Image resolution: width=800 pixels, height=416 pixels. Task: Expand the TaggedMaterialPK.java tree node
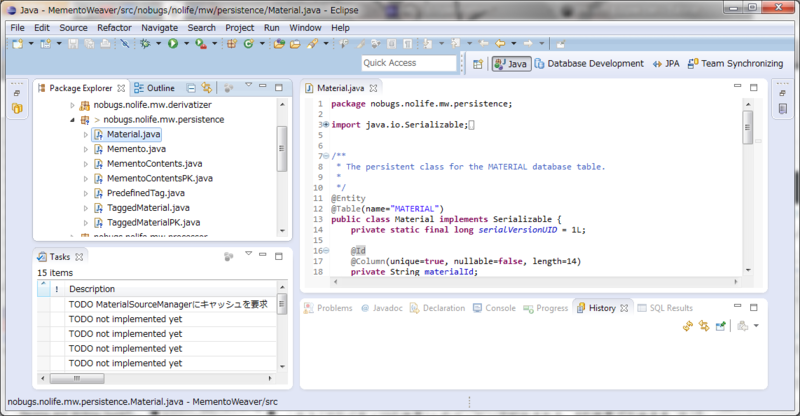point(86,223)
